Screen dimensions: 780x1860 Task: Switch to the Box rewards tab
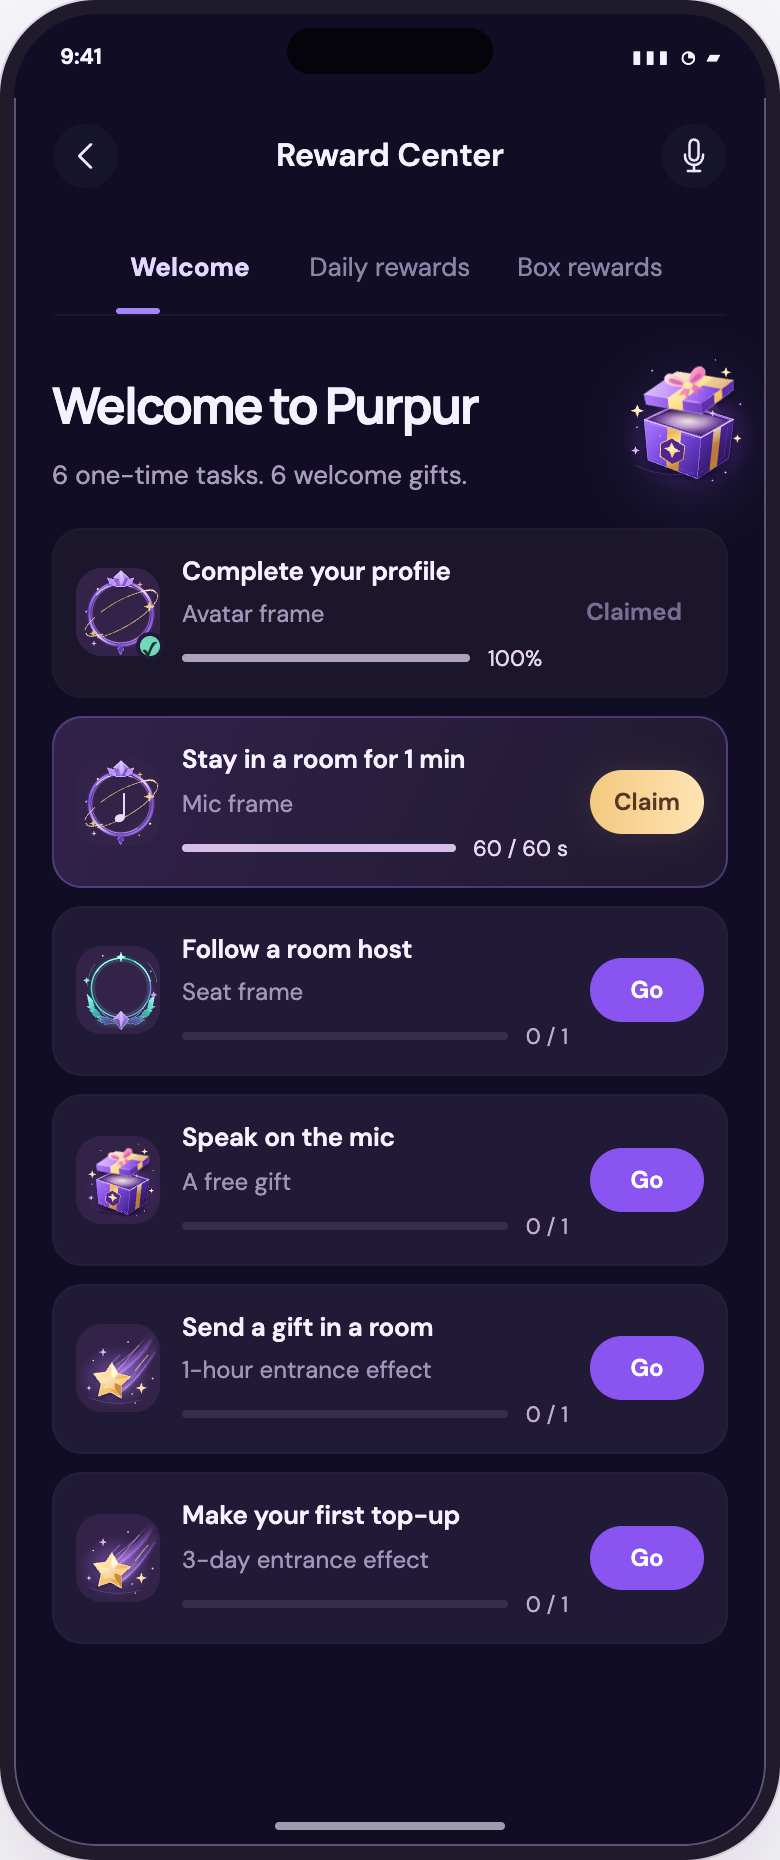pyautogui.click(x=589, y=267)
